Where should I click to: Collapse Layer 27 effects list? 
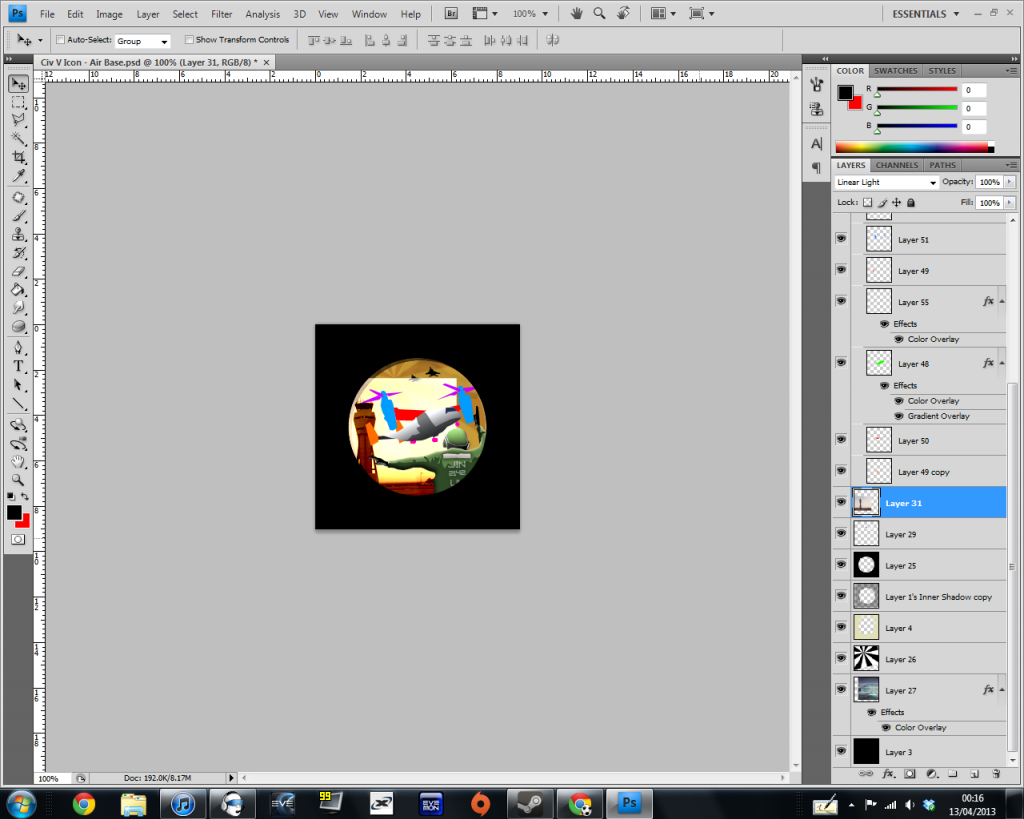(1002, 689)
